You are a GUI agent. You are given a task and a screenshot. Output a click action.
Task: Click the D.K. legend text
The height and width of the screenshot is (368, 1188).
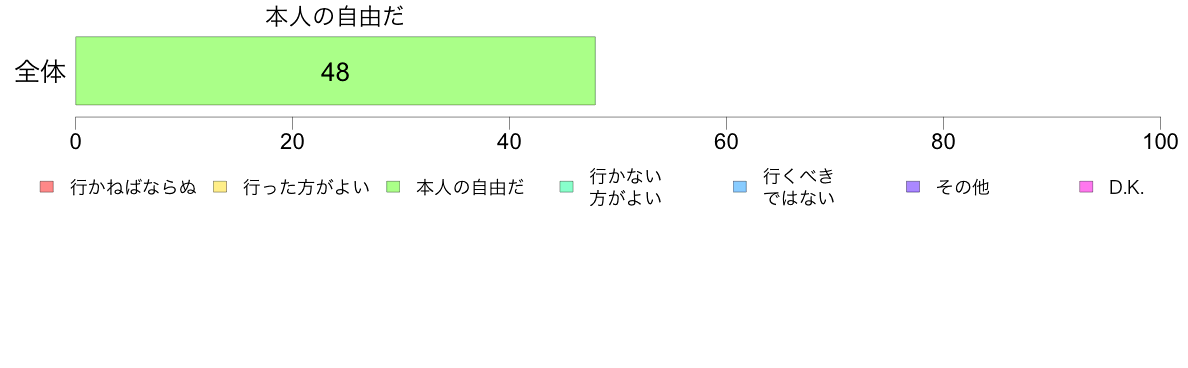[x=1126, y=188]
